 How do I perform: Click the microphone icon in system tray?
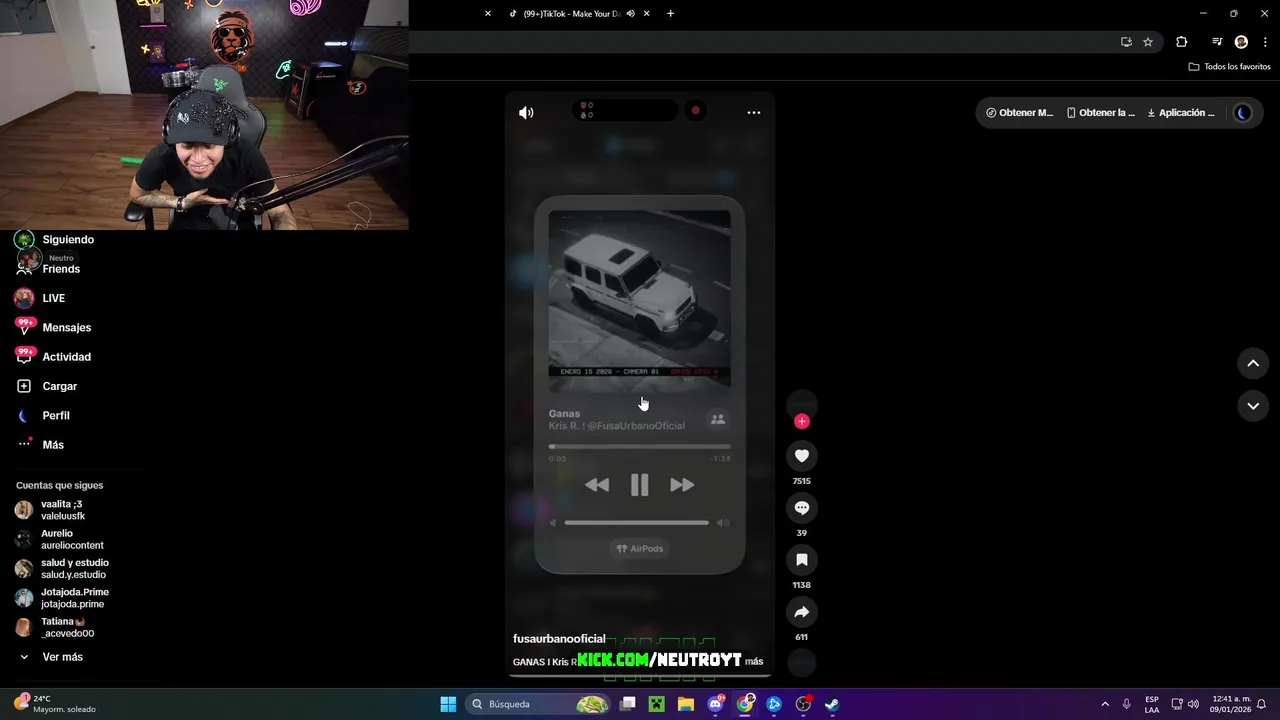pos(1127,704)
